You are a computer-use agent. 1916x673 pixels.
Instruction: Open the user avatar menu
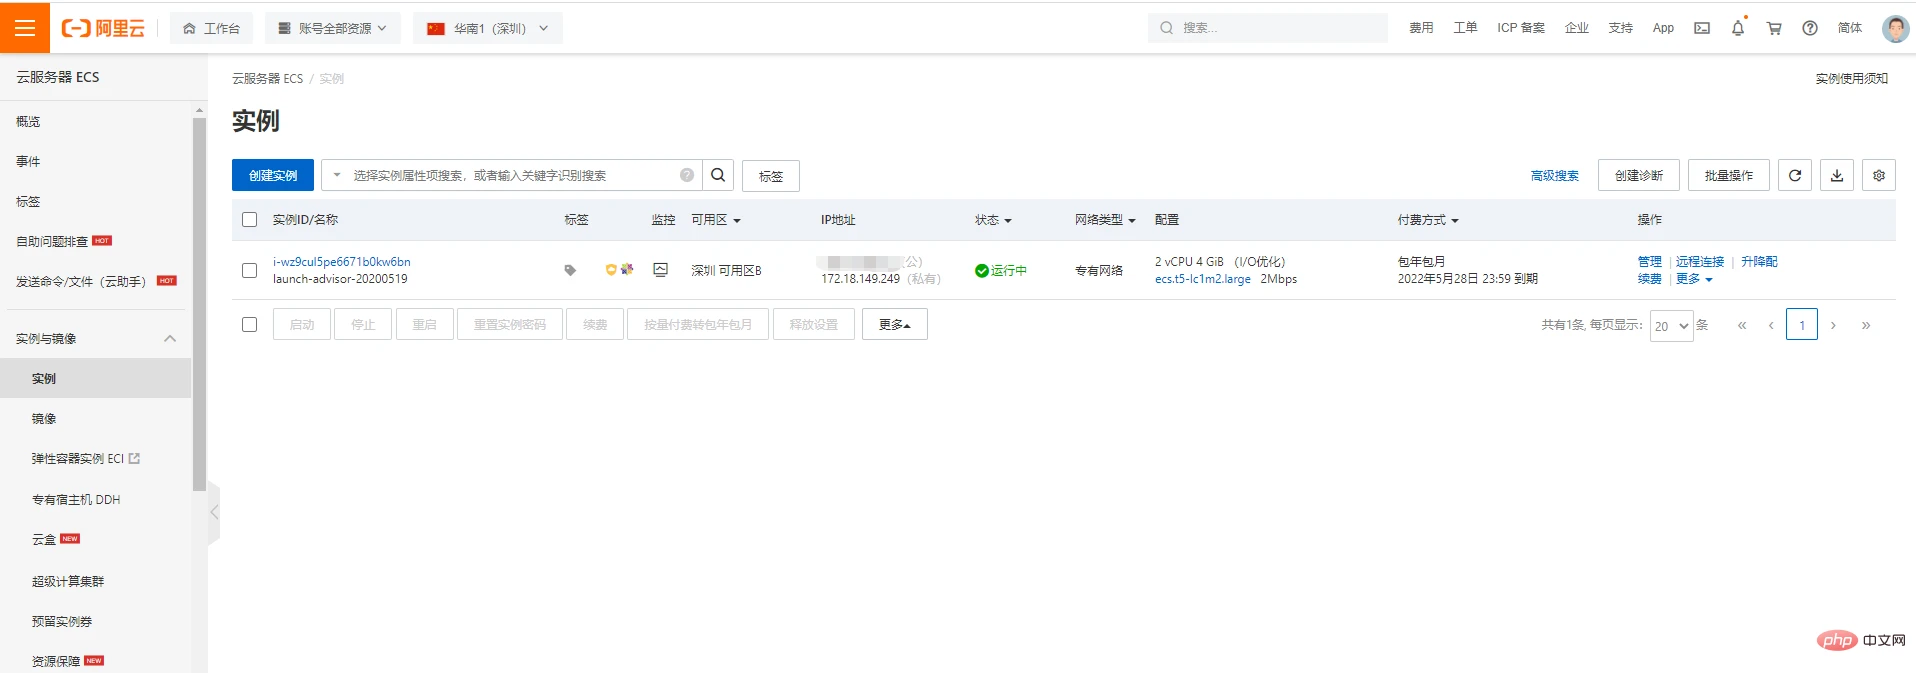click(1895, 28)
